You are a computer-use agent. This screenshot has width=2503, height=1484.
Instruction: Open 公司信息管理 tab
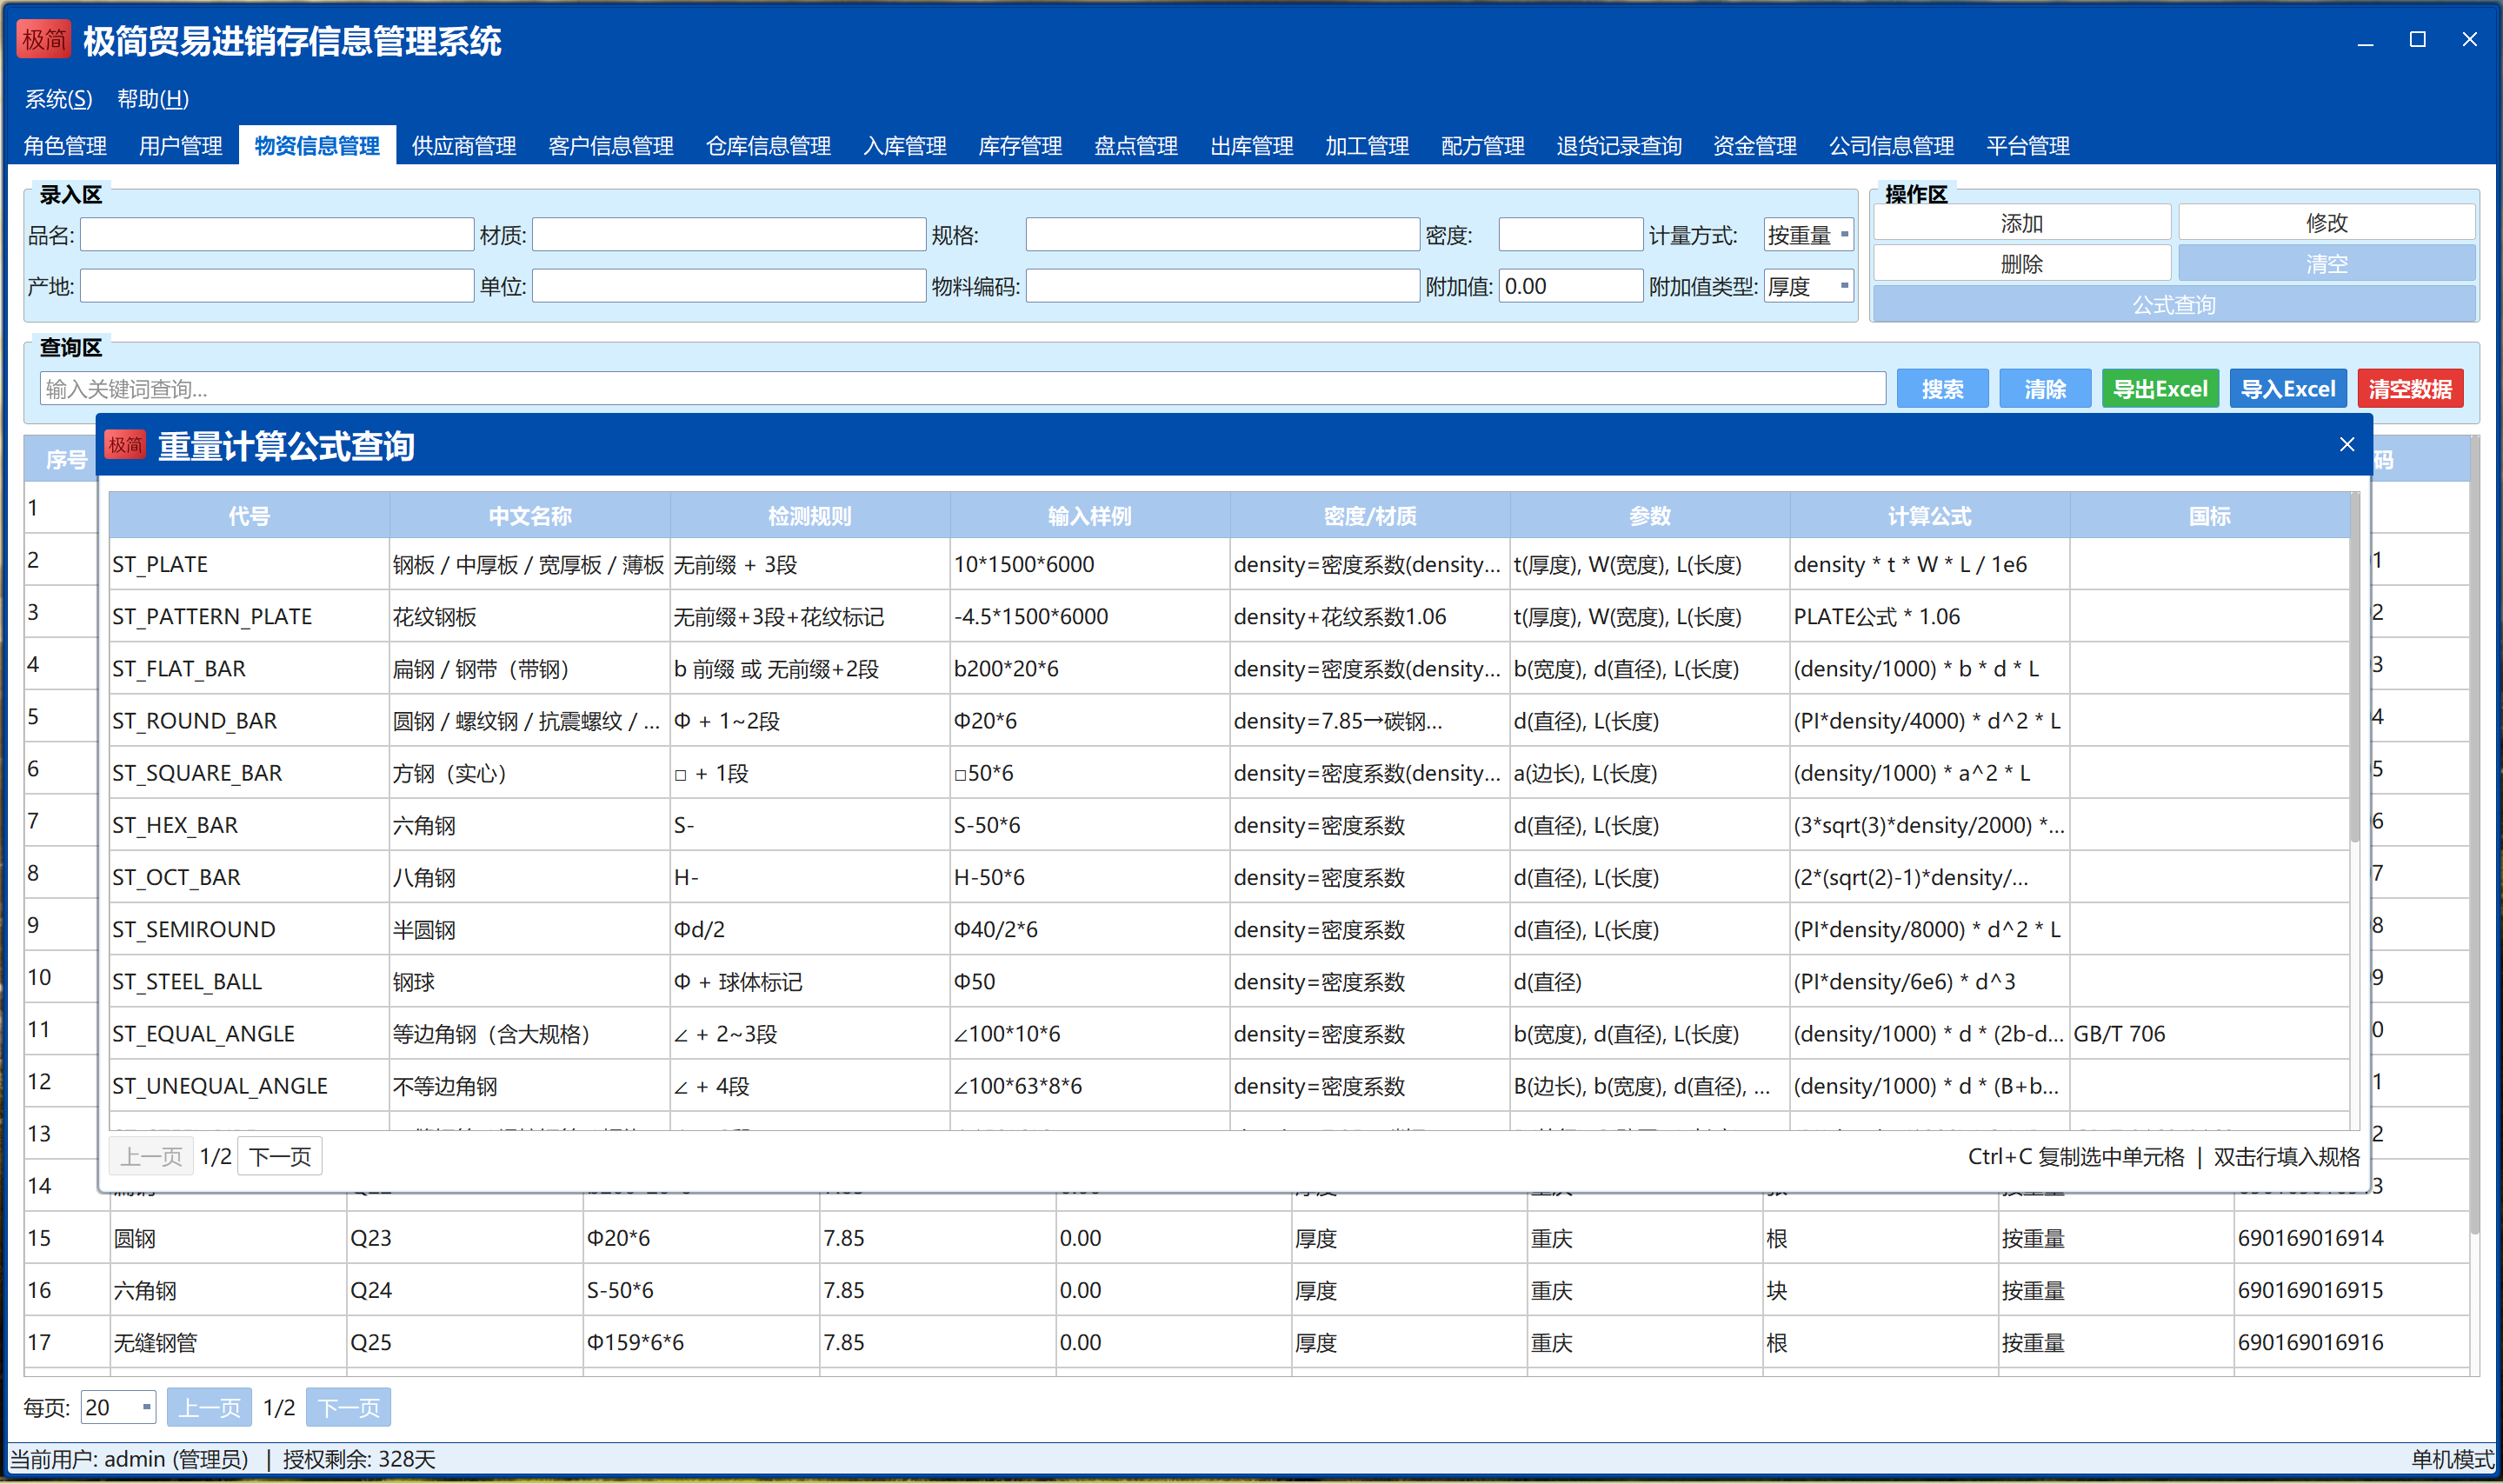point(1891,146)
